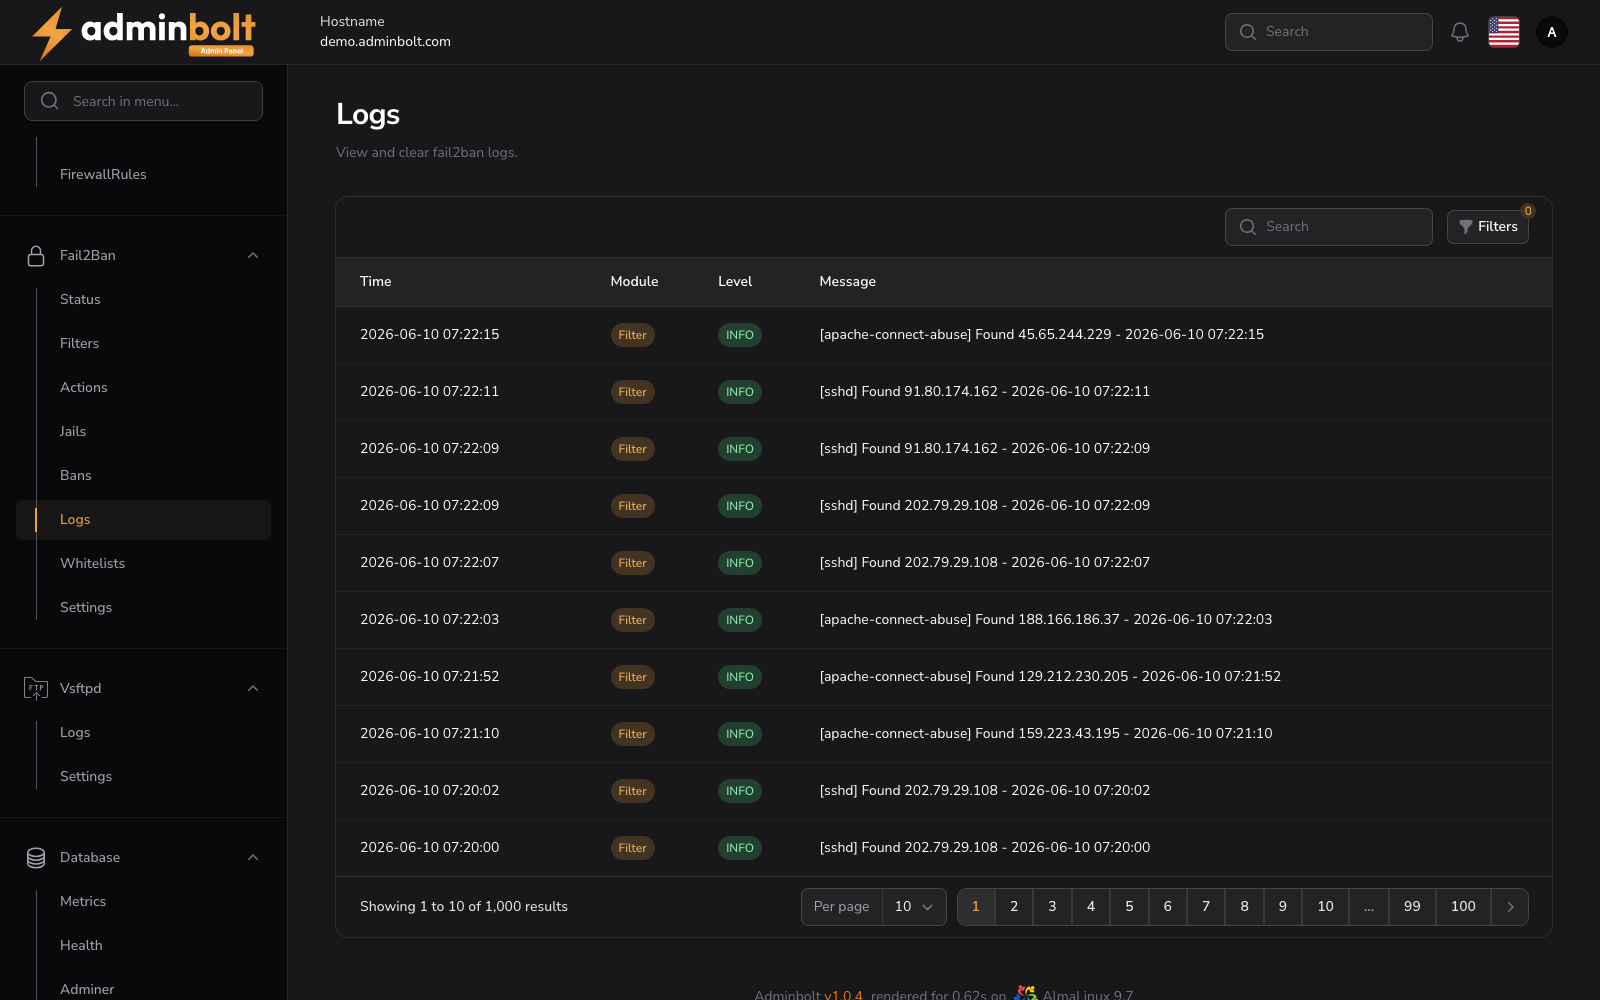Click Showing 1 to 10 of 1,000 results
The image size is (1600, 1000).
click(x=464, y=907)
